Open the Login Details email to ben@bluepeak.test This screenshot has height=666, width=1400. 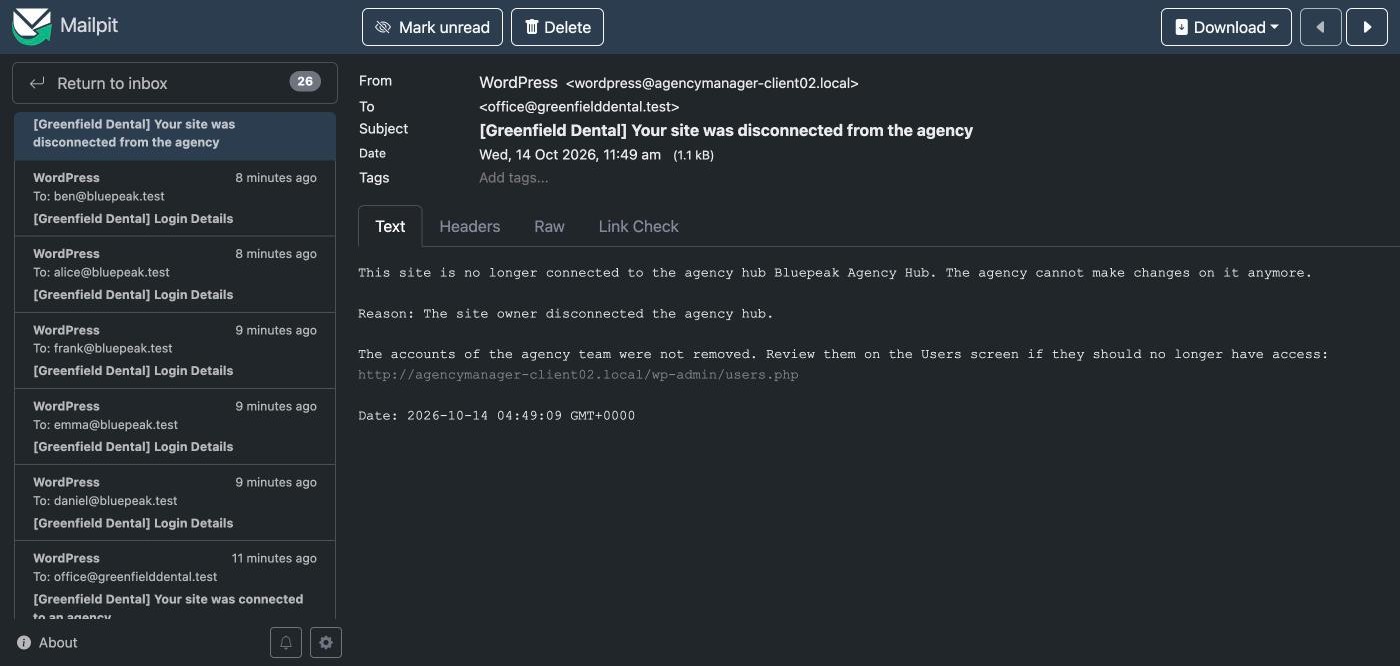(175, 198)
